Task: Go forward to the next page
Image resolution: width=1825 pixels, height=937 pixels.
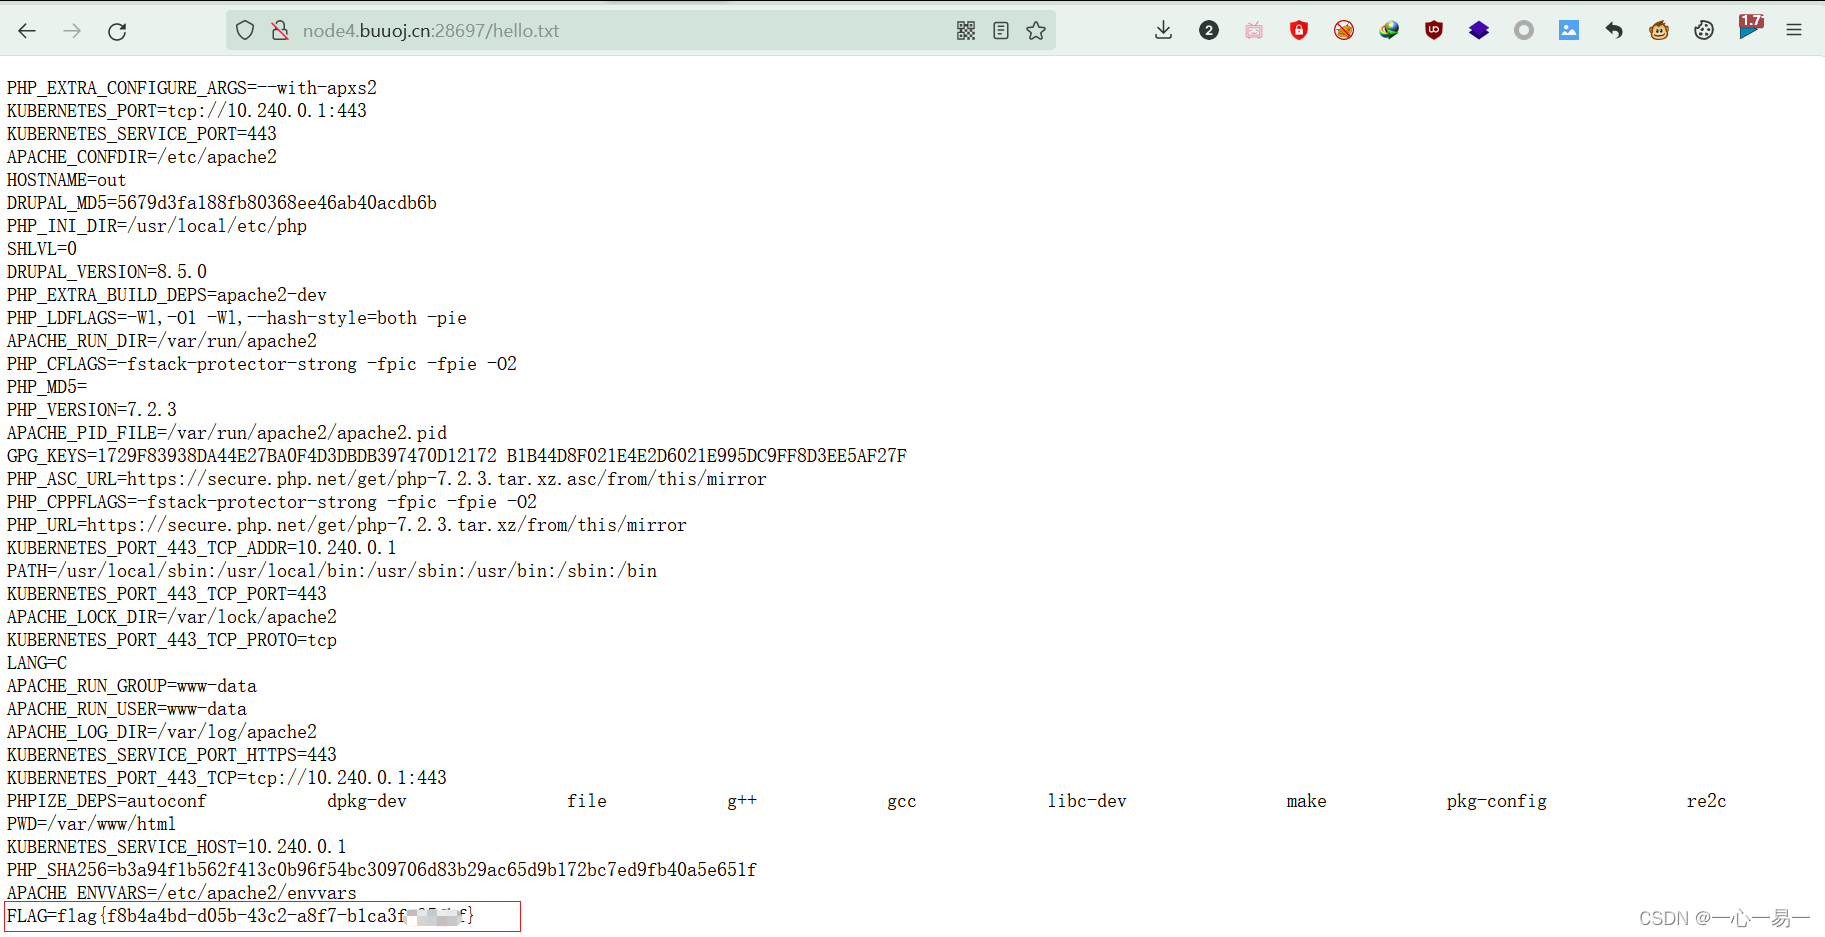Action: point(72,31)
